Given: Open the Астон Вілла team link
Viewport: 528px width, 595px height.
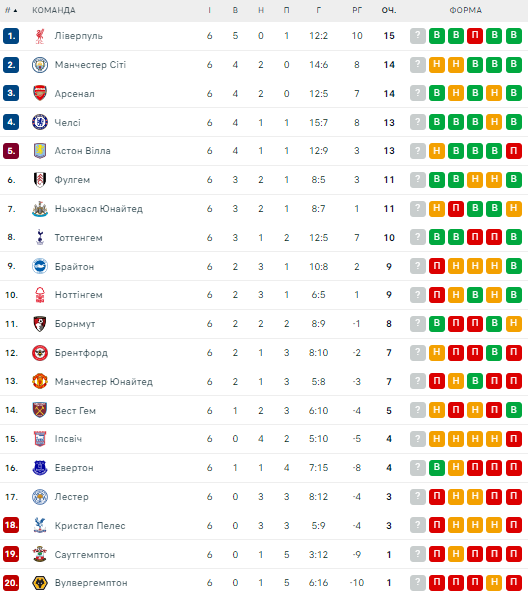Looking at the screenshot, I should pos(83,151).
